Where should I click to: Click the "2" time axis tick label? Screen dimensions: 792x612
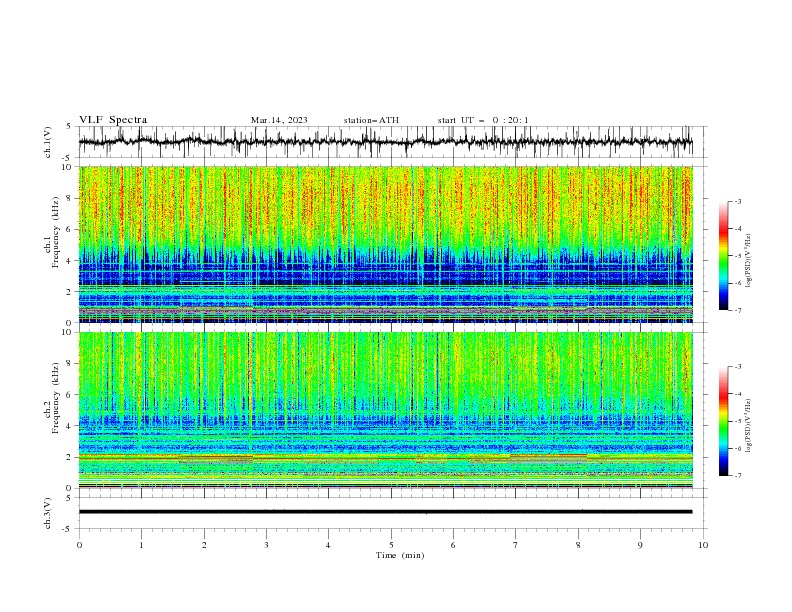(x=204, y=545)
